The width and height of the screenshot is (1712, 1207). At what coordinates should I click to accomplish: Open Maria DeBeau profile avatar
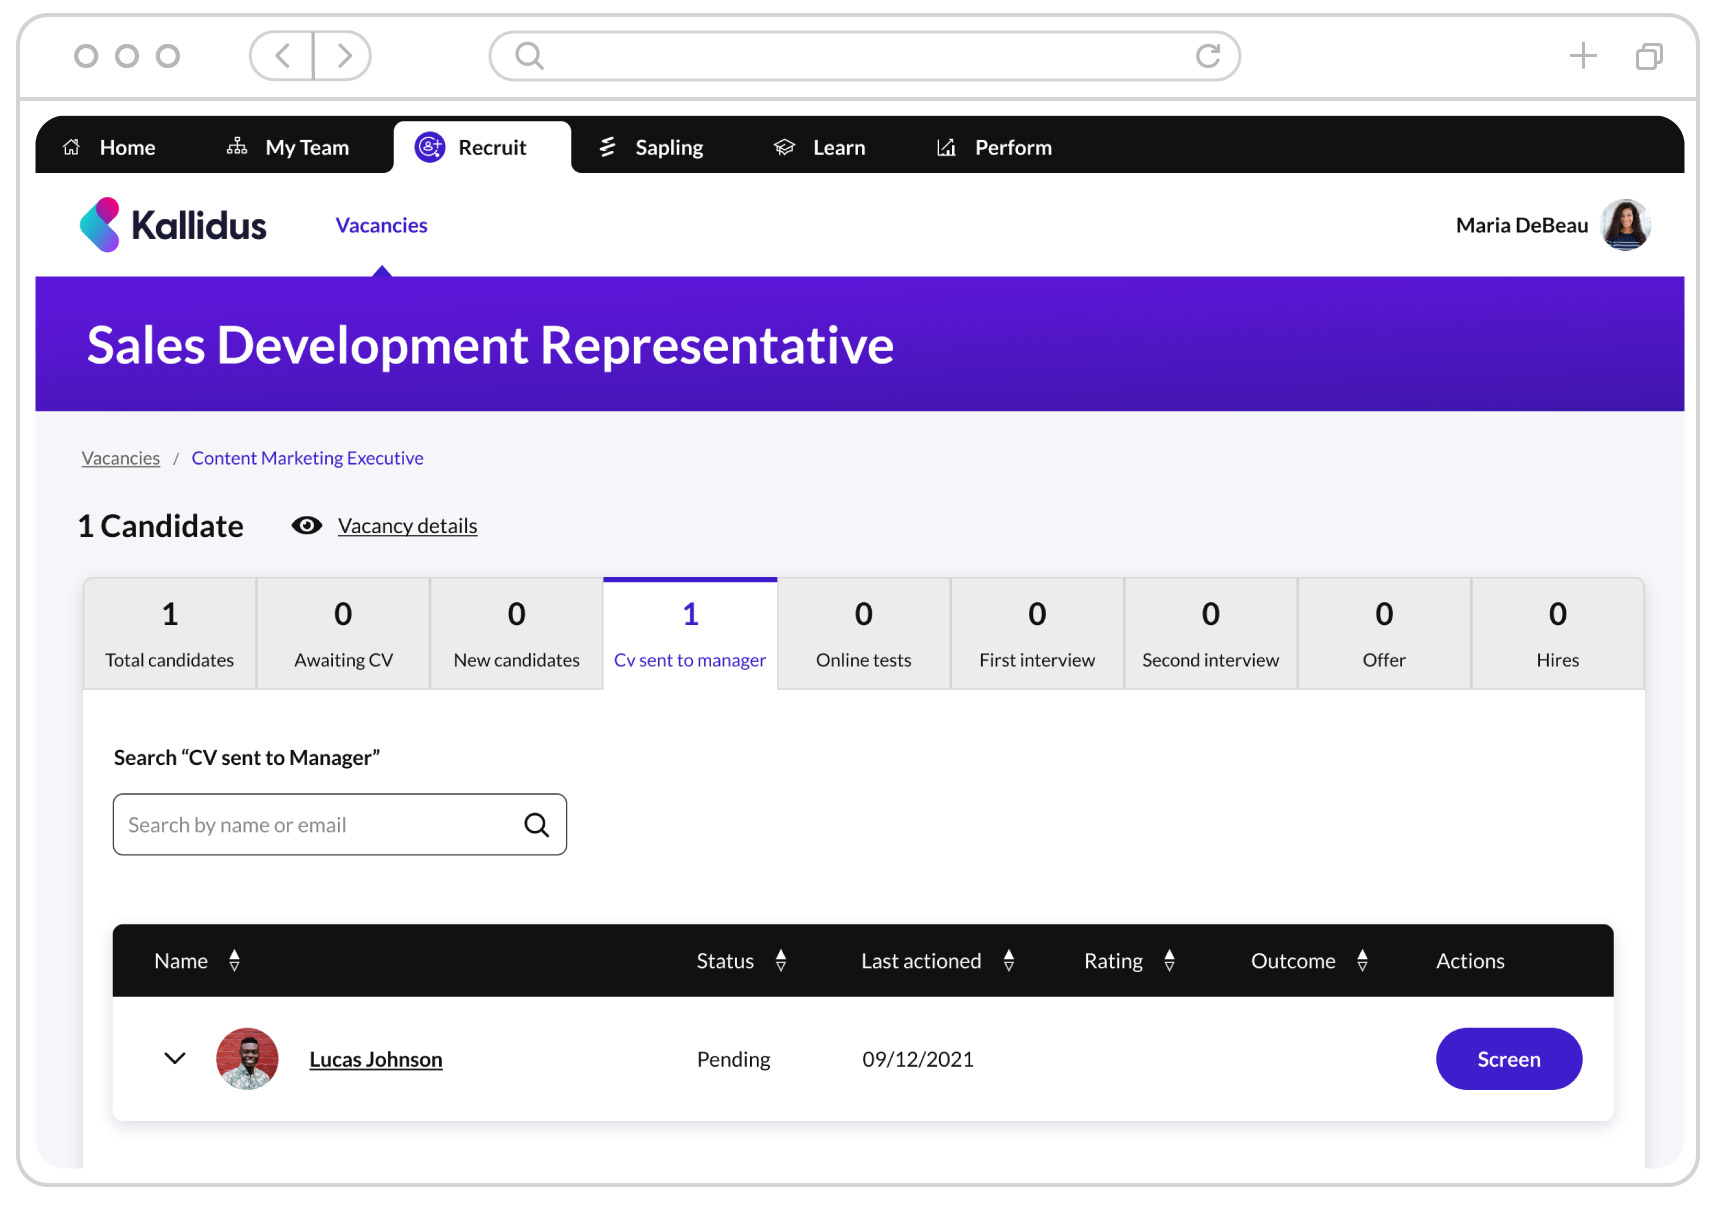click(1625, 225)
